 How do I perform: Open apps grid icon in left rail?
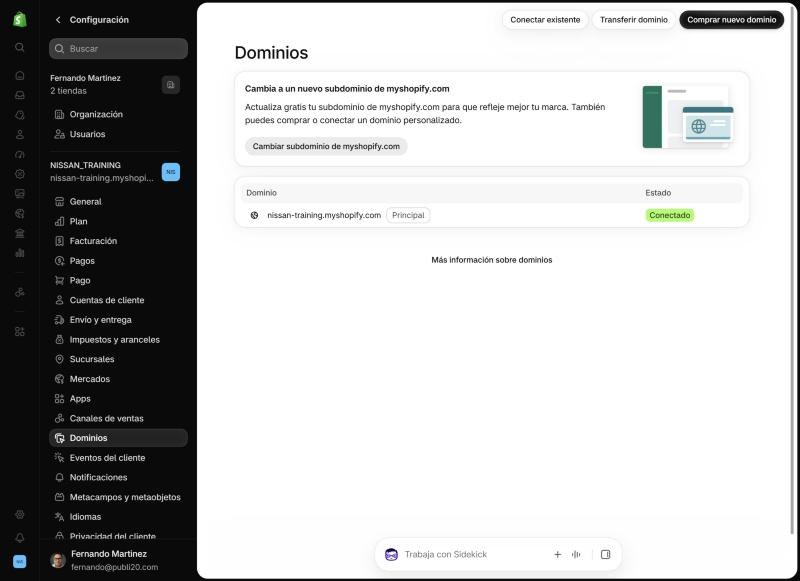(19, 332)
